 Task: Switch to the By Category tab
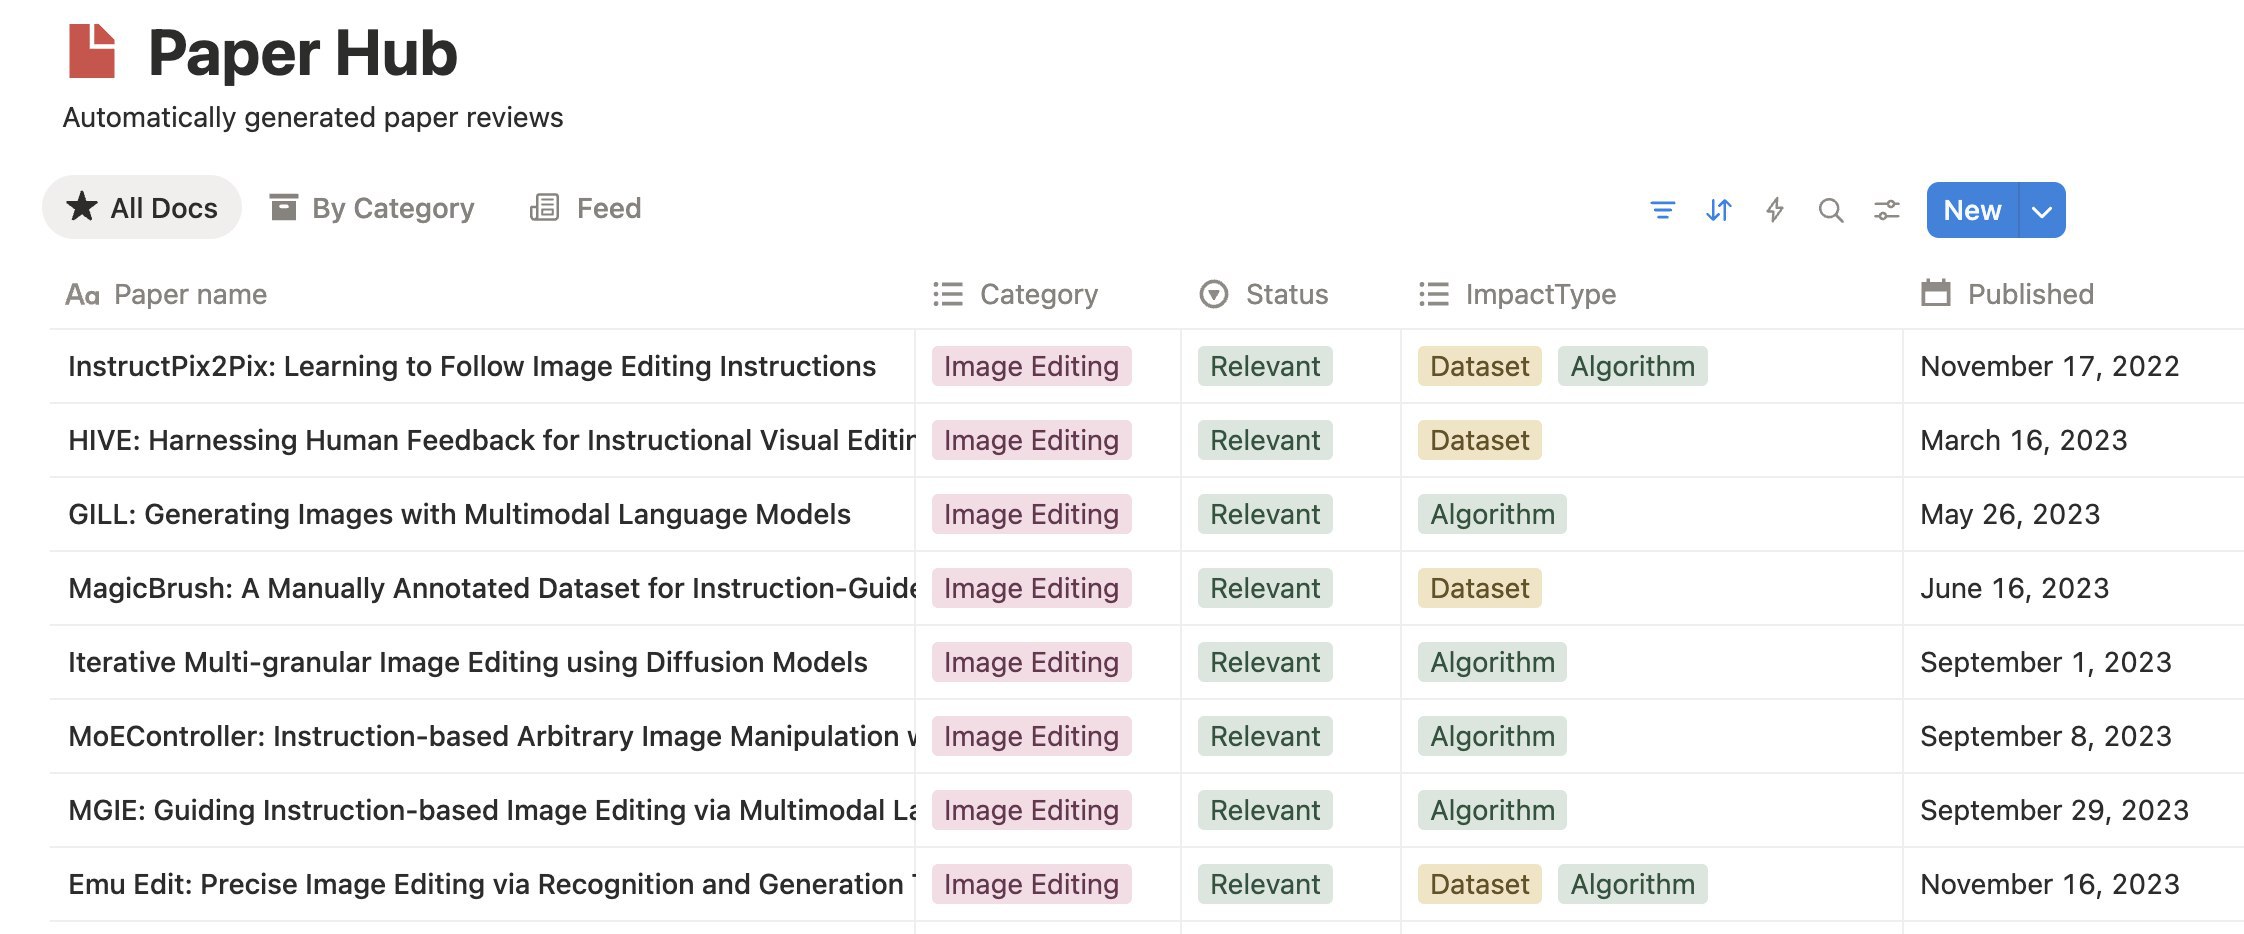pyautogui.click(x=372, y=208)
